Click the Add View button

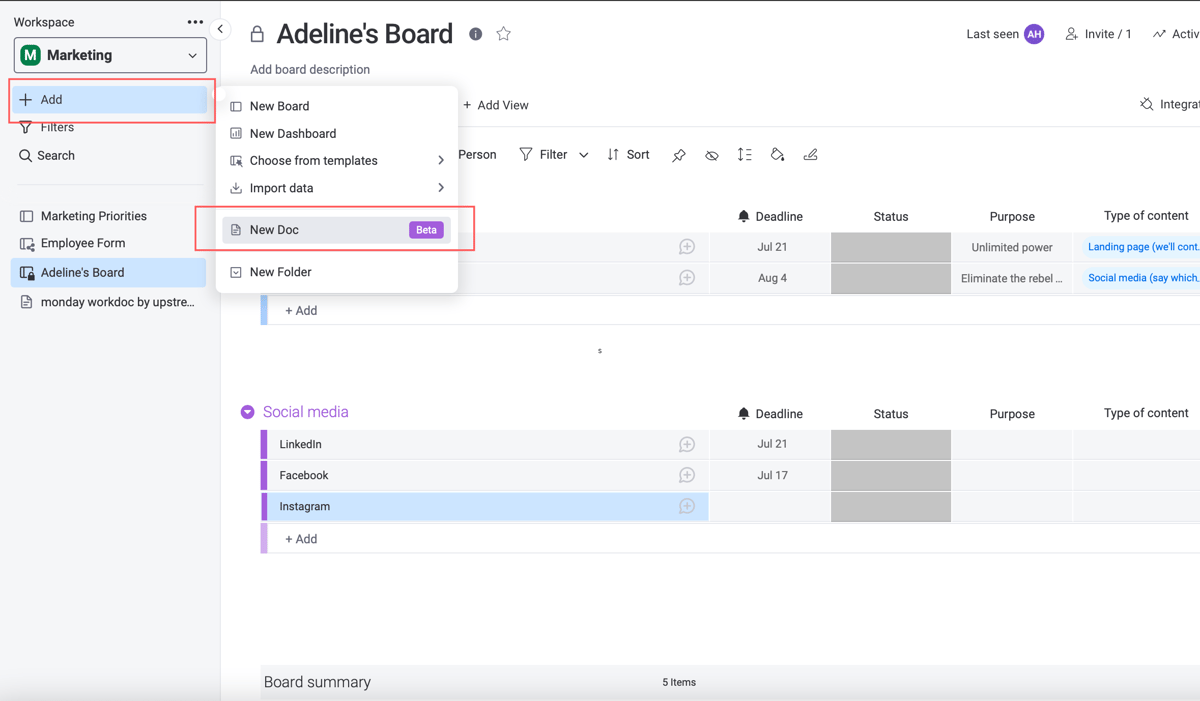496,104
